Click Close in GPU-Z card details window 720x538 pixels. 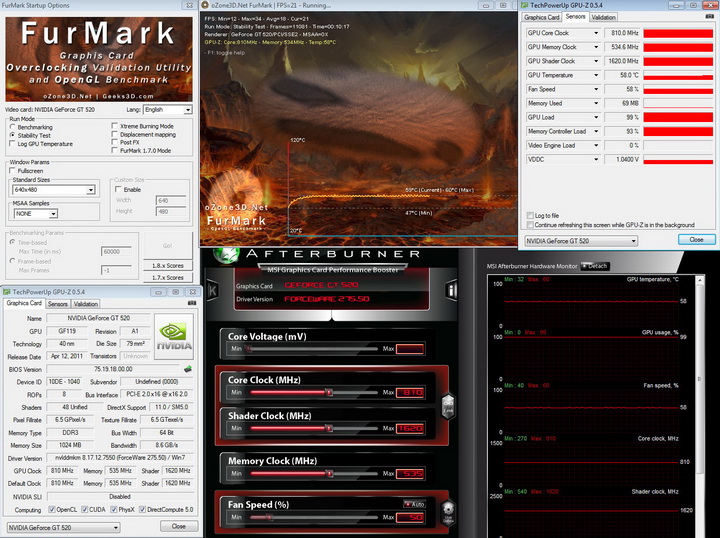(179, 526)
